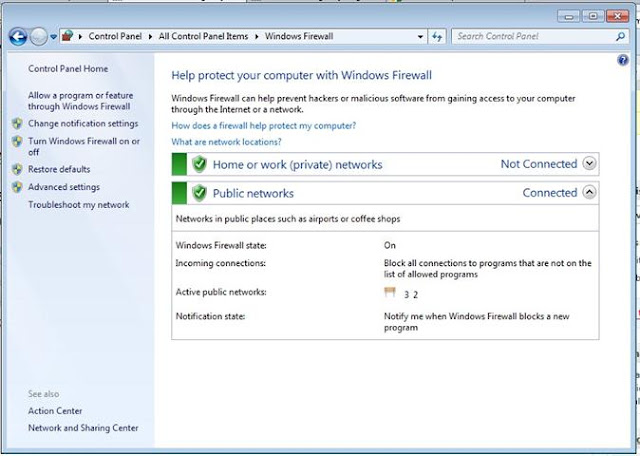
Task: Click Active public networks label
Action: 221,292
